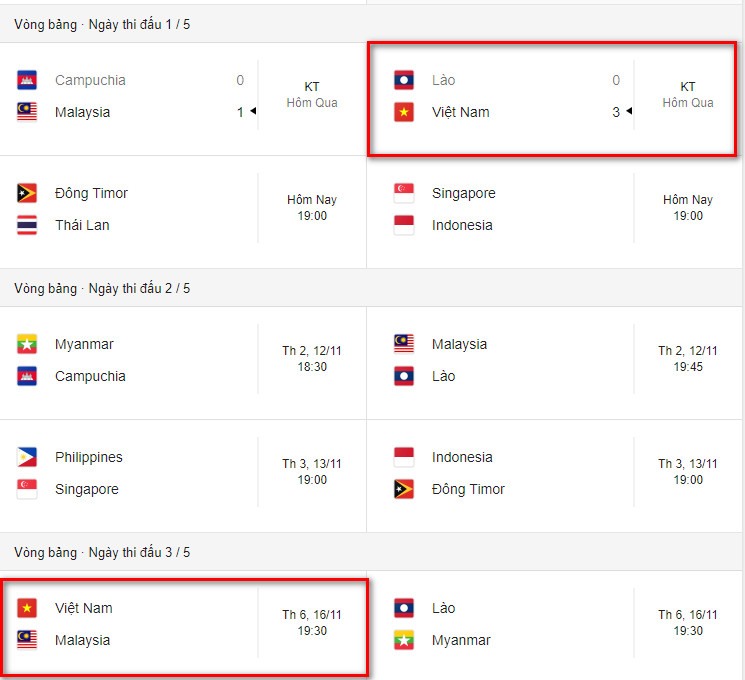Click the Campuchia flag in Campuchia–Malaysia match
745x680 pixels.
pos(27,80)
